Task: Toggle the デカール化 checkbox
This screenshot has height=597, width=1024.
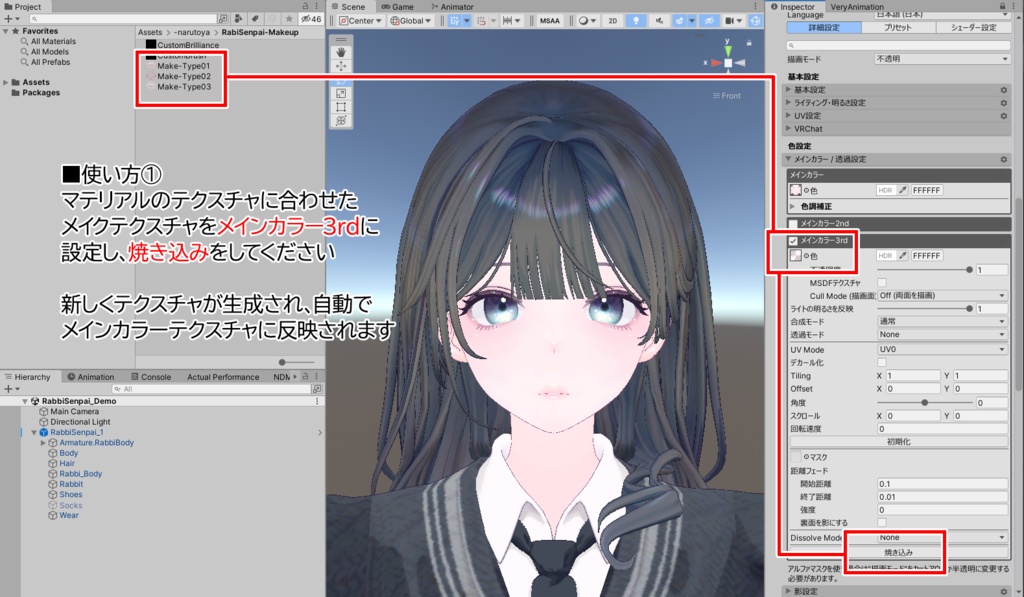Action: 882,363
